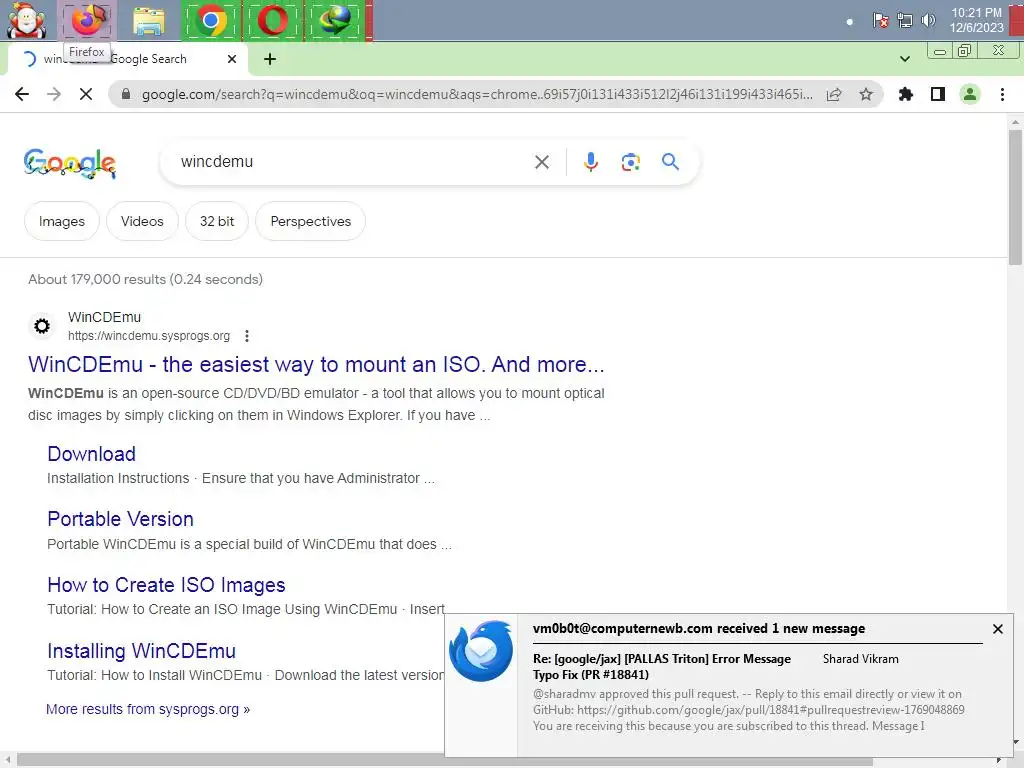
Task: Open Internet Download Manager taskbar icon
Action: coord(335,20)
